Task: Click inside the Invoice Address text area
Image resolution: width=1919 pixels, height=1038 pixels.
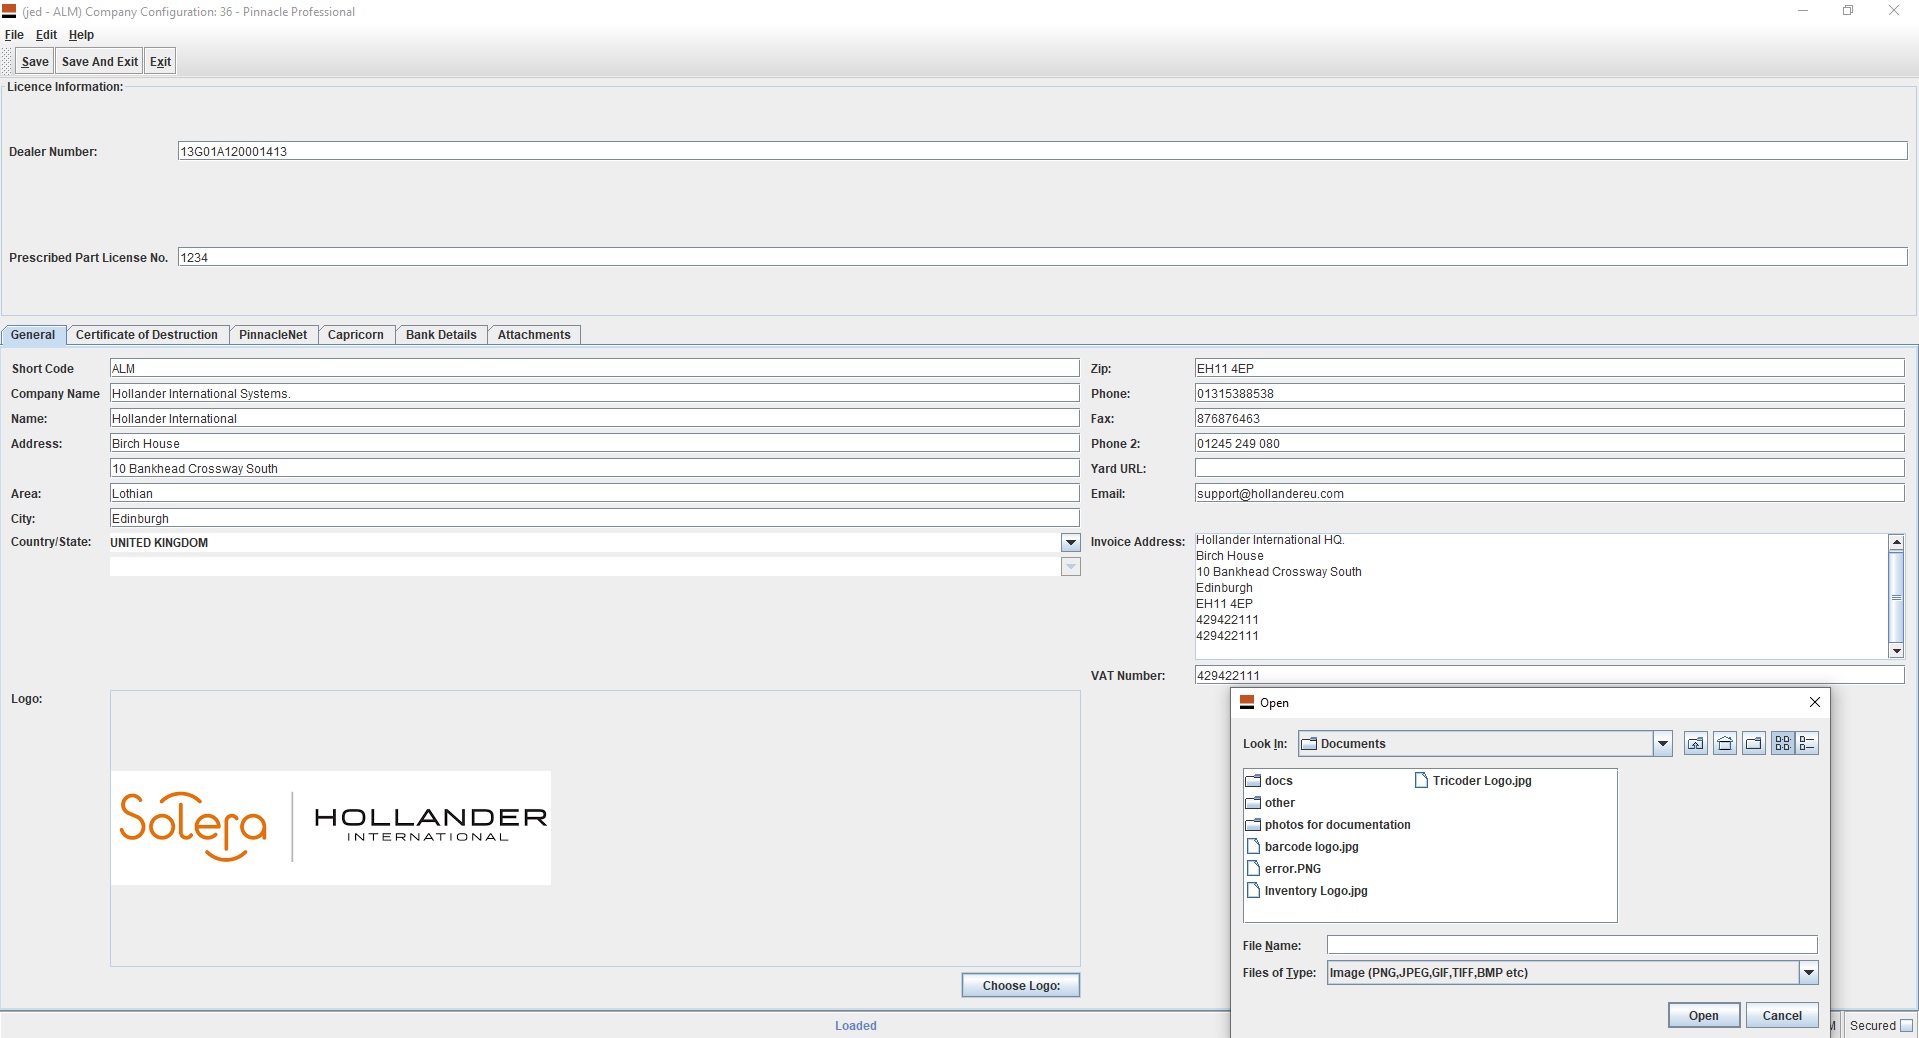Action: pos(1541,596)
